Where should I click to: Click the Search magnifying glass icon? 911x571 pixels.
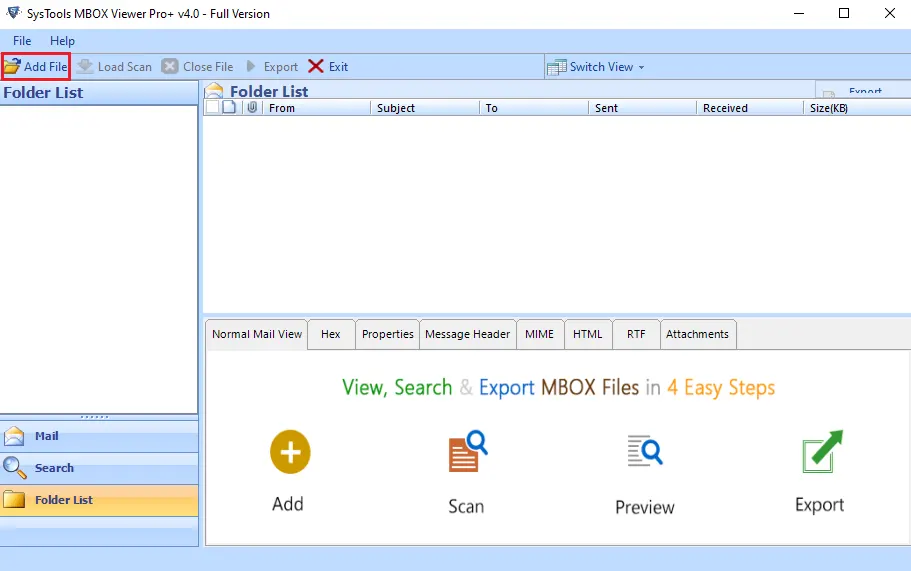tap(14, 468)
